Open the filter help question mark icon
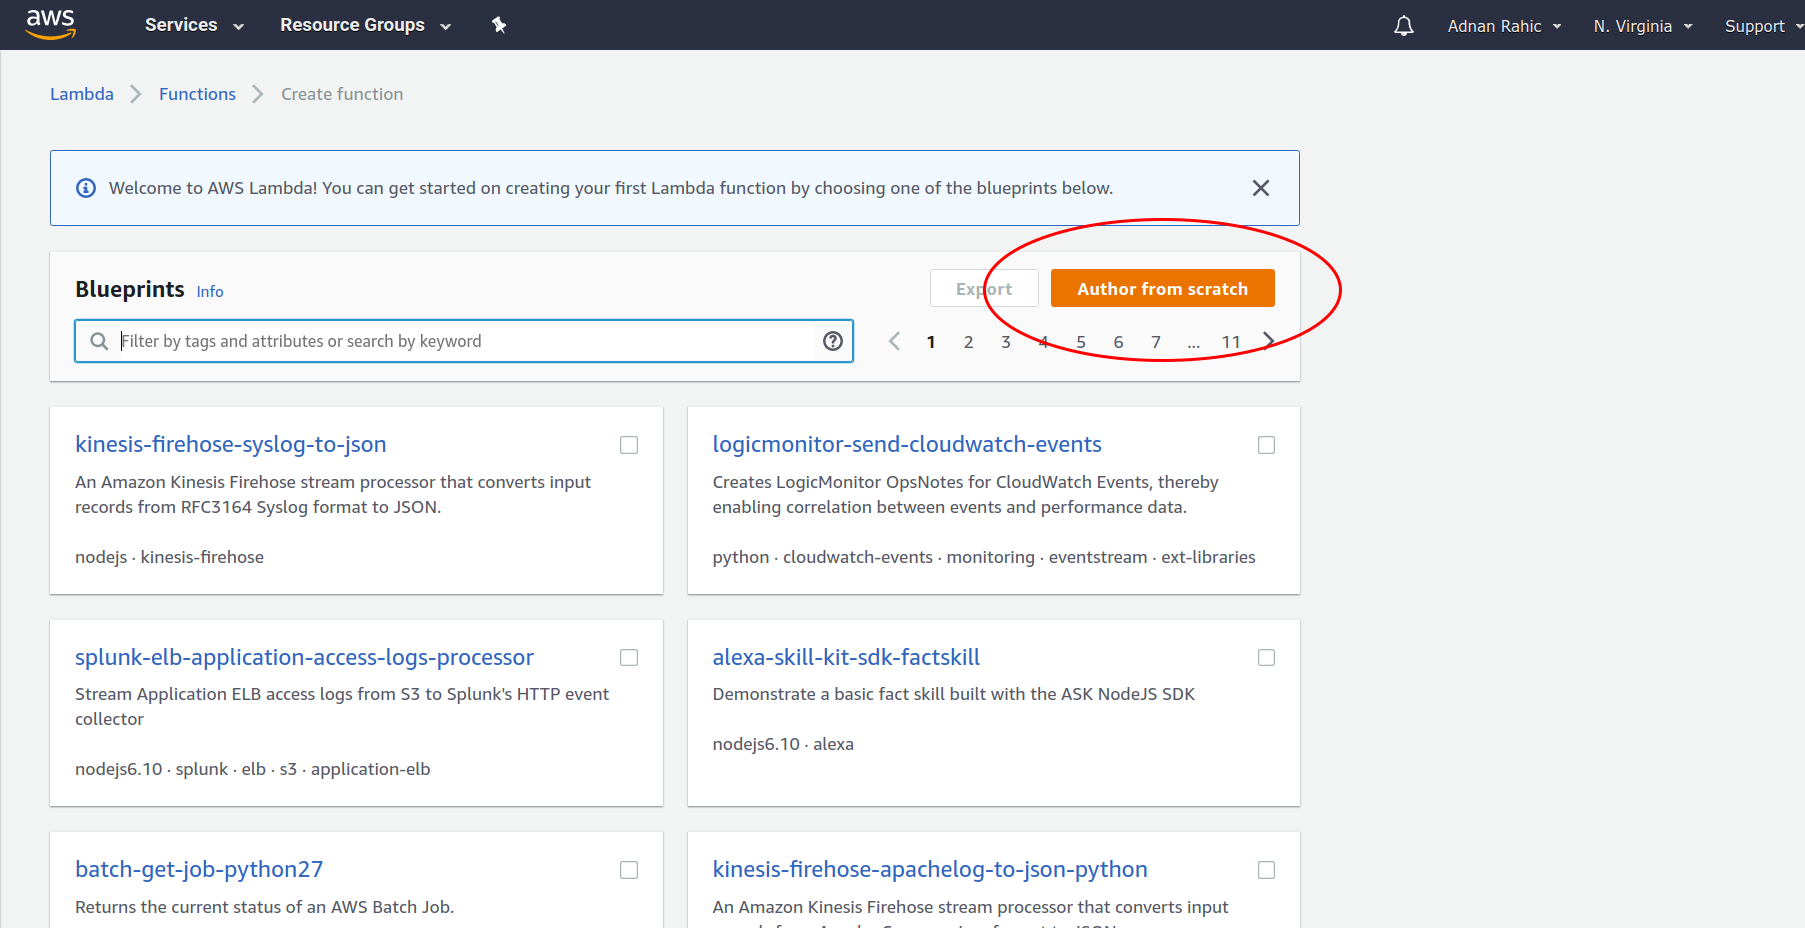The image size is (1805, 928). point(833,341)
